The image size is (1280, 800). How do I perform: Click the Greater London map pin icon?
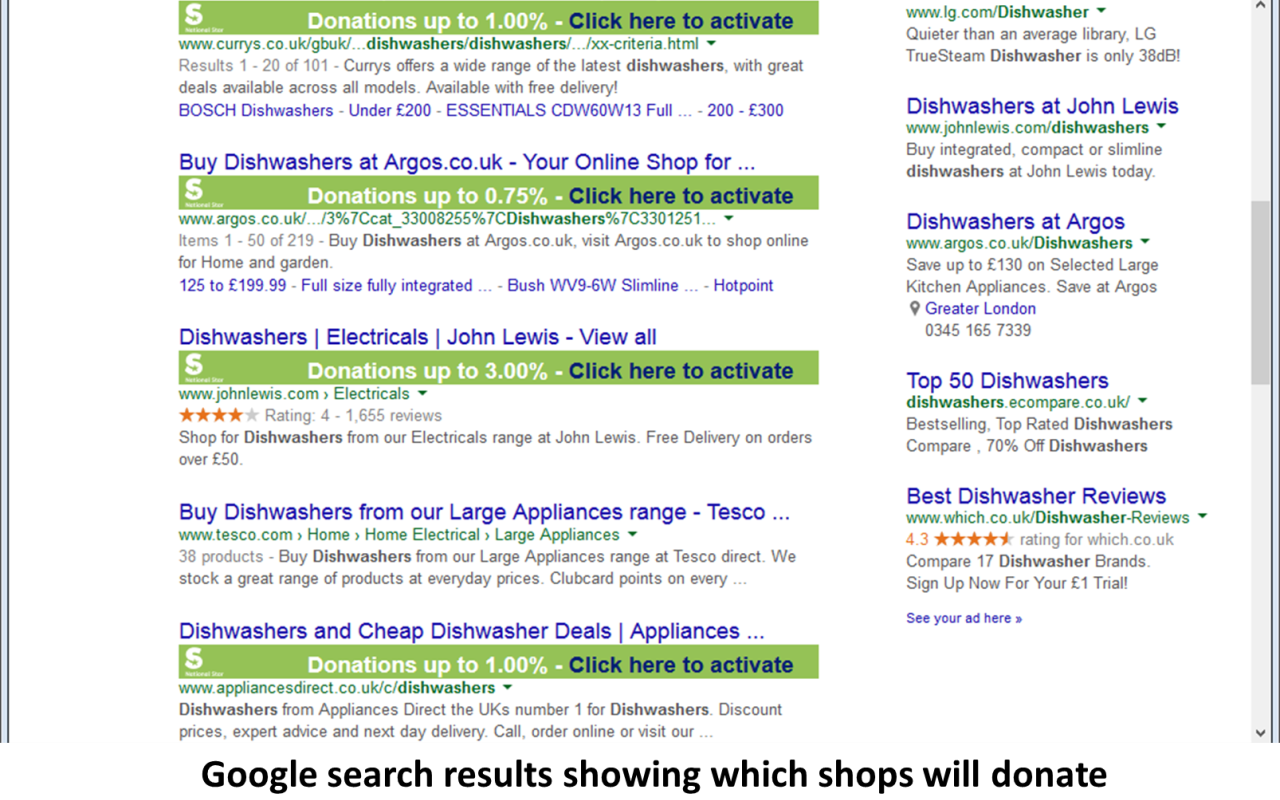point(913,309)
